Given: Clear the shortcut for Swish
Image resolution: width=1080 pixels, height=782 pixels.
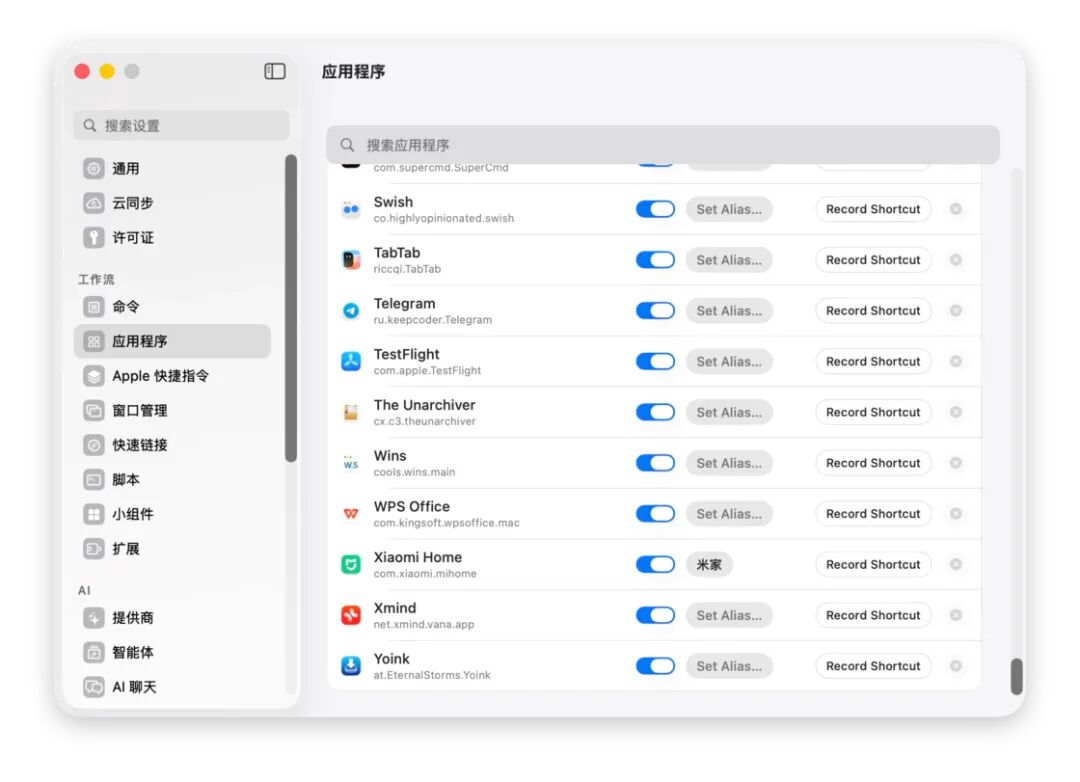Looking at the screenshot, I should [956, 209].
